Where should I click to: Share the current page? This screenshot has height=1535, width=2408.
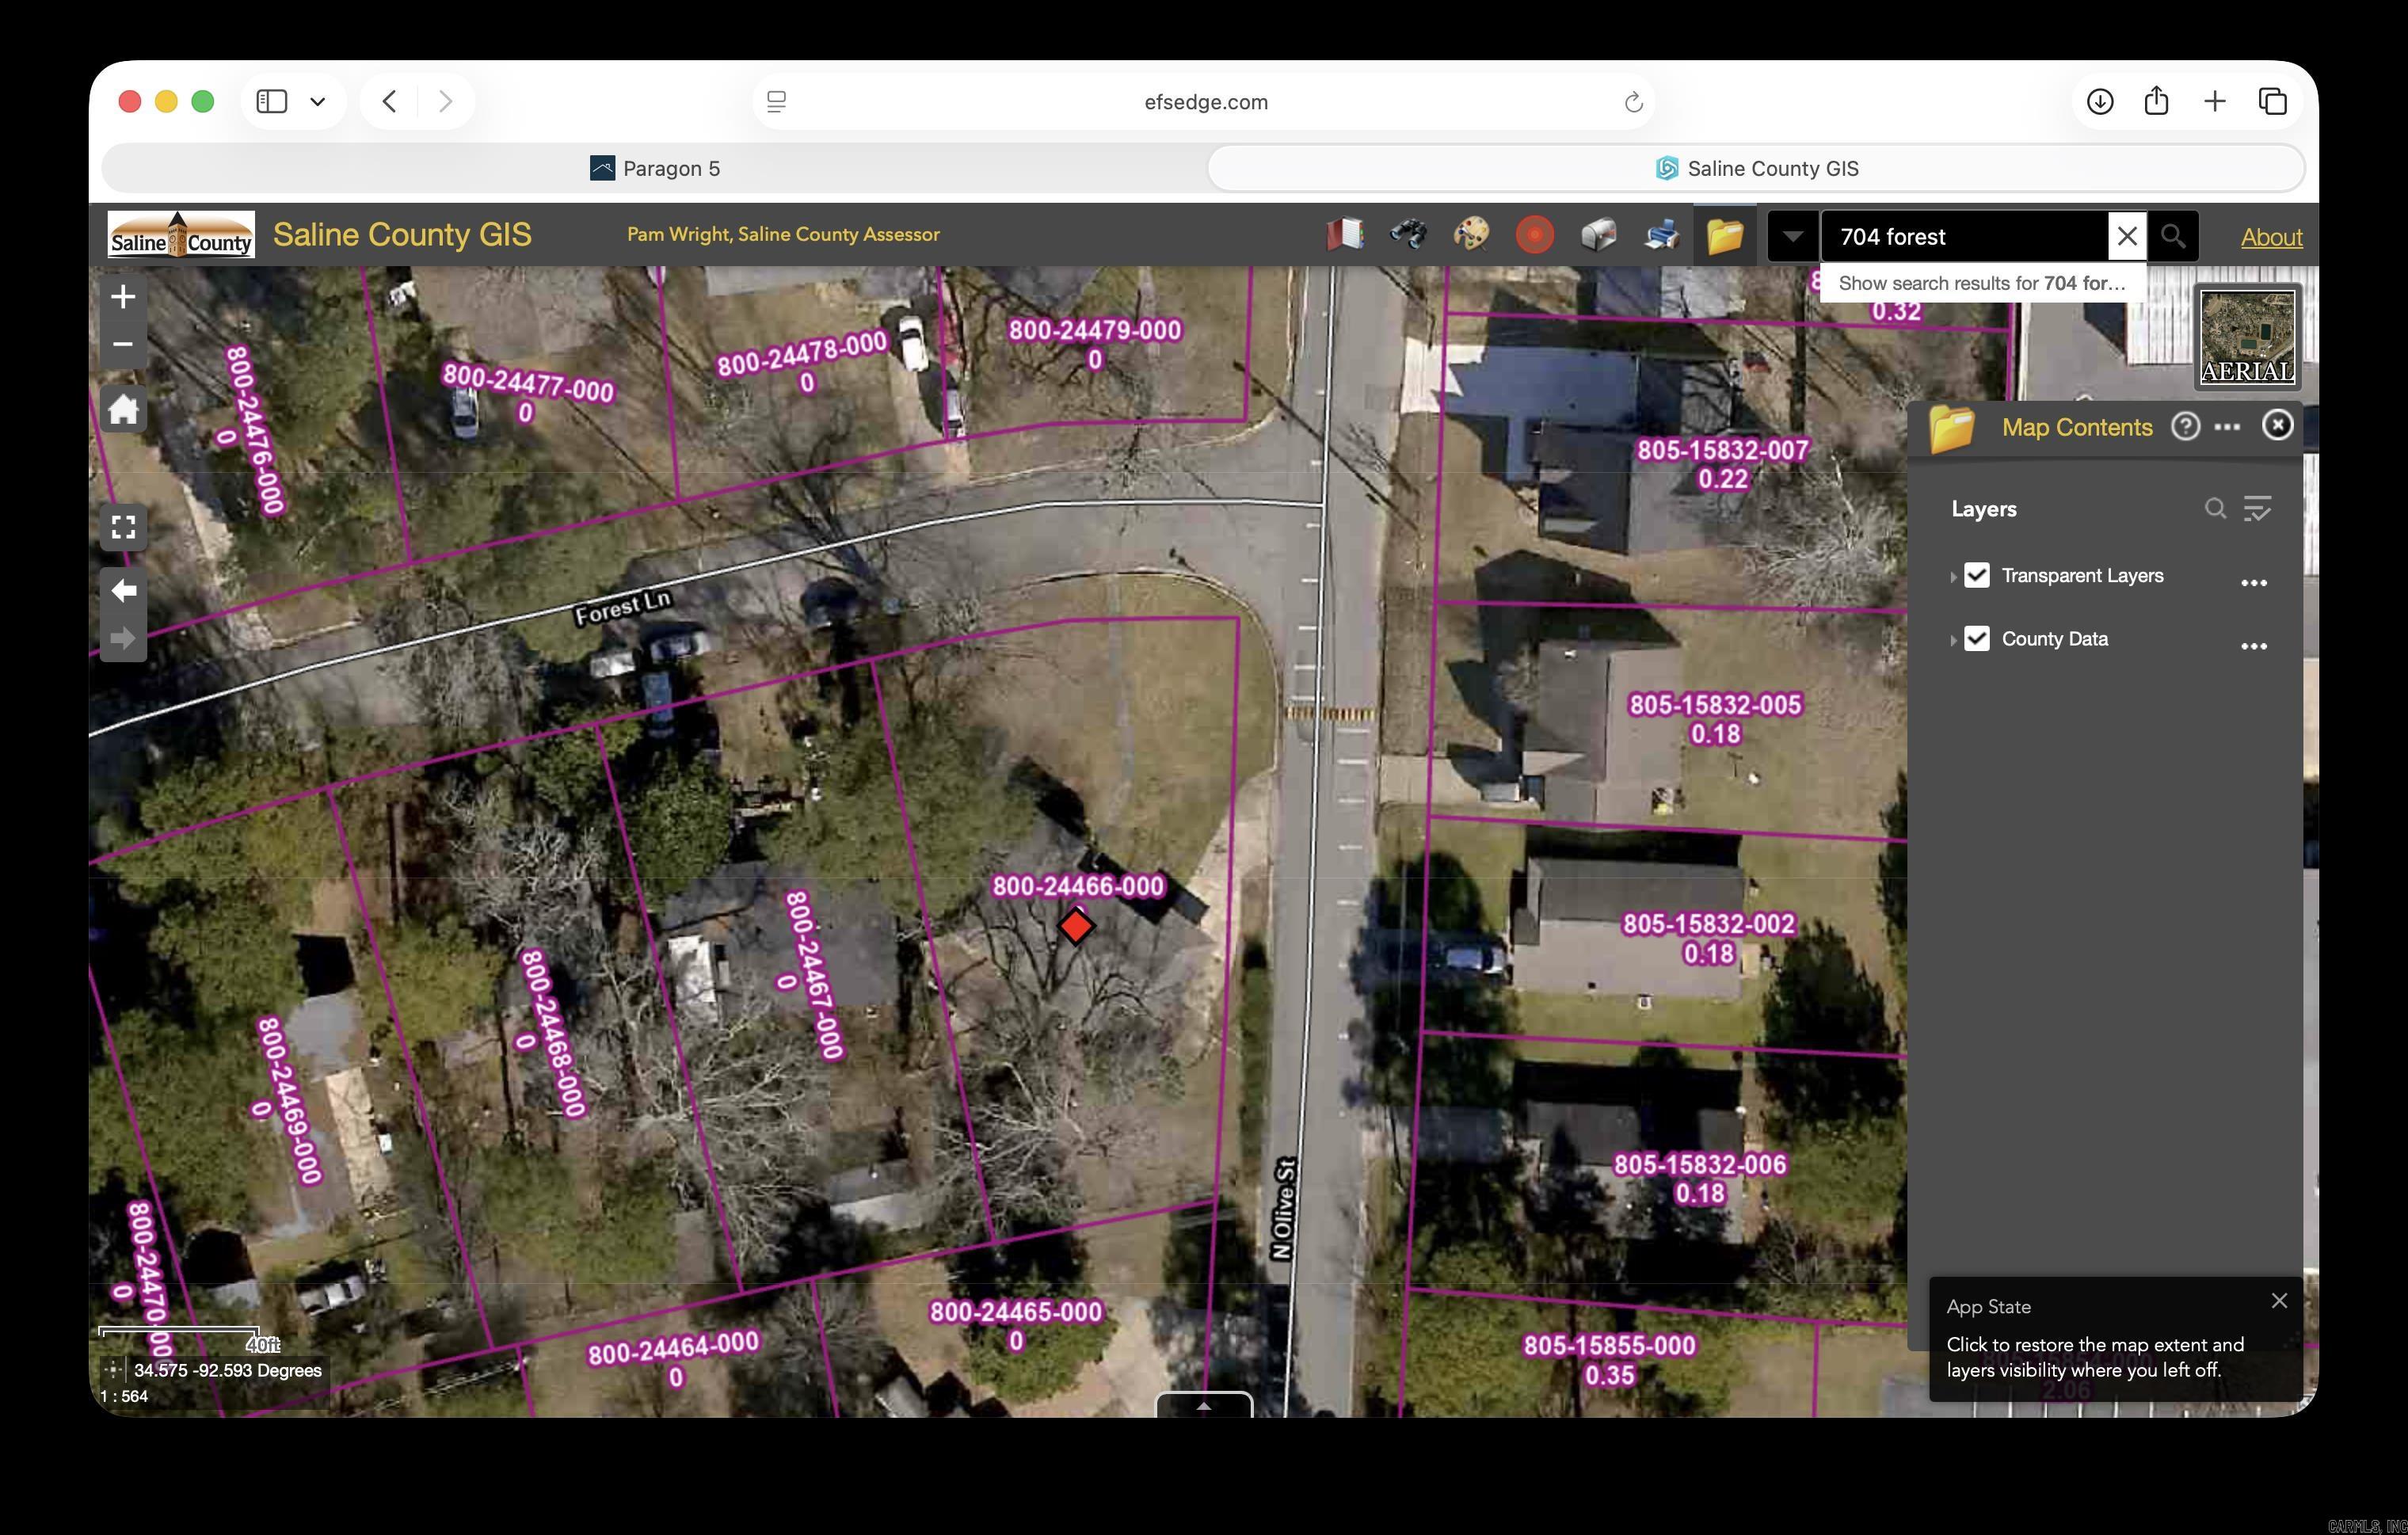[2156, 100]
